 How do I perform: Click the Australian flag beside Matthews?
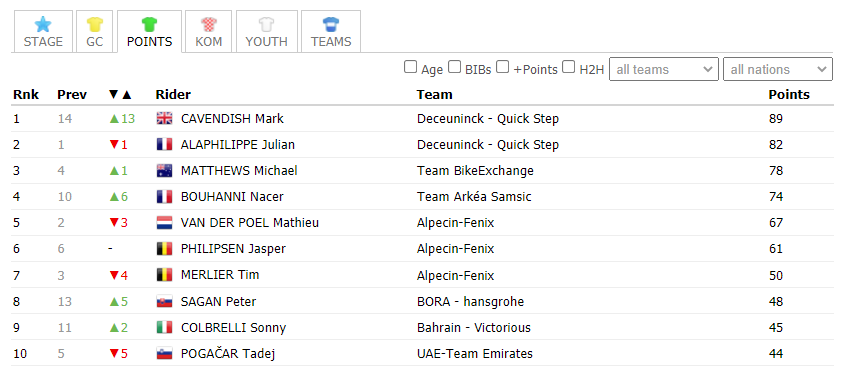pos(164,171)
